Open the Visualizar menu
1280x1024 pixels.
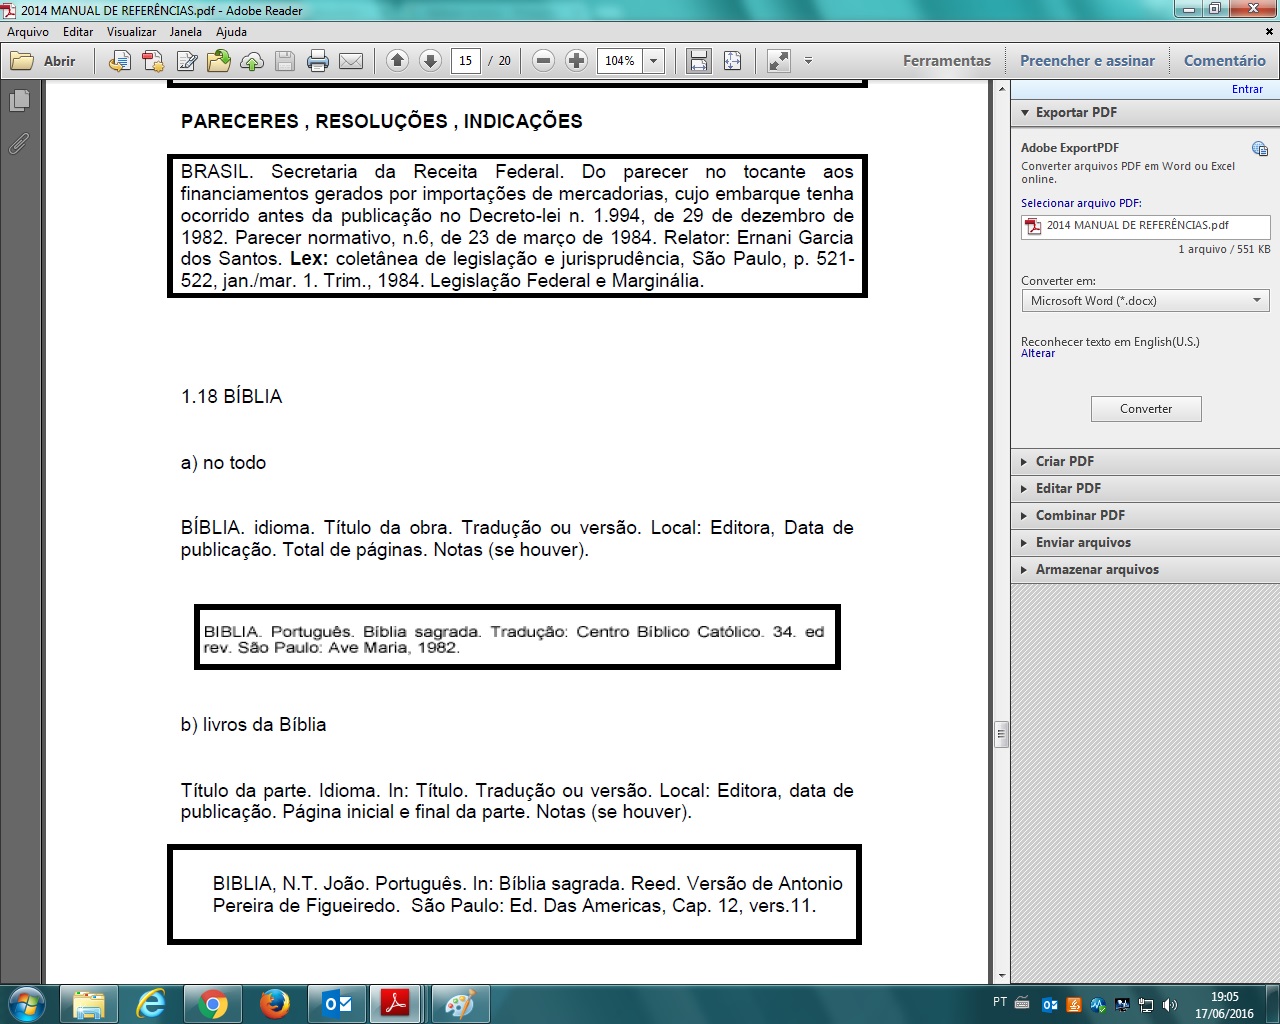pyautogui.click(x=131, y=32)
